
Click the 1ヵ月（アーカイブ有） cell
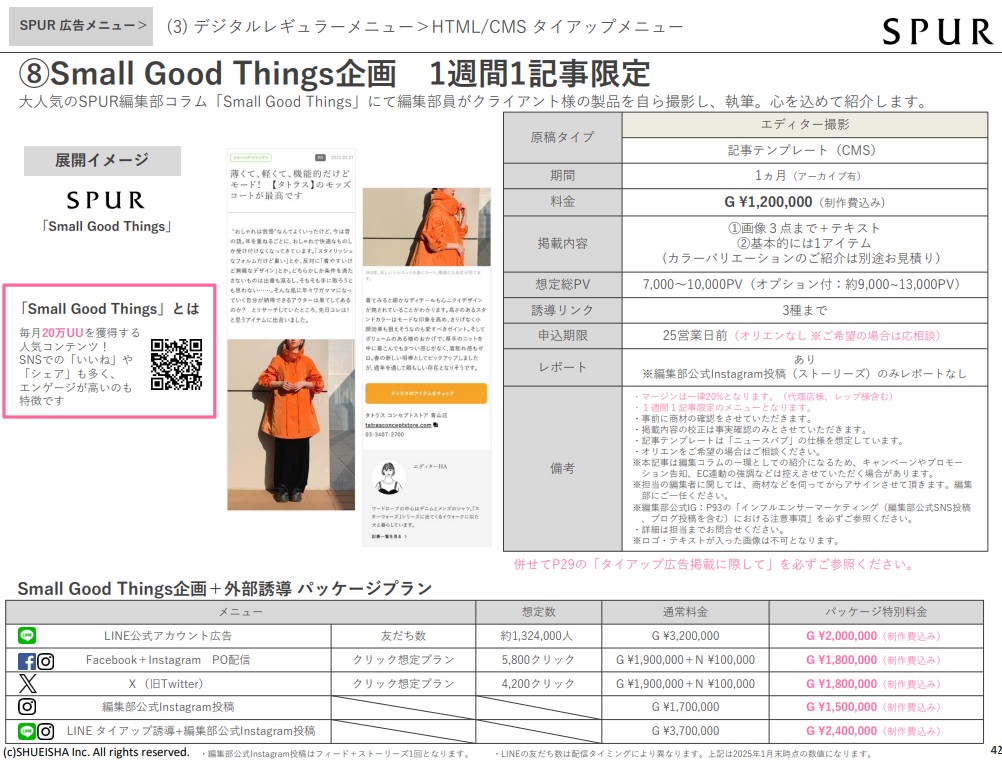(x=805, y=176)
